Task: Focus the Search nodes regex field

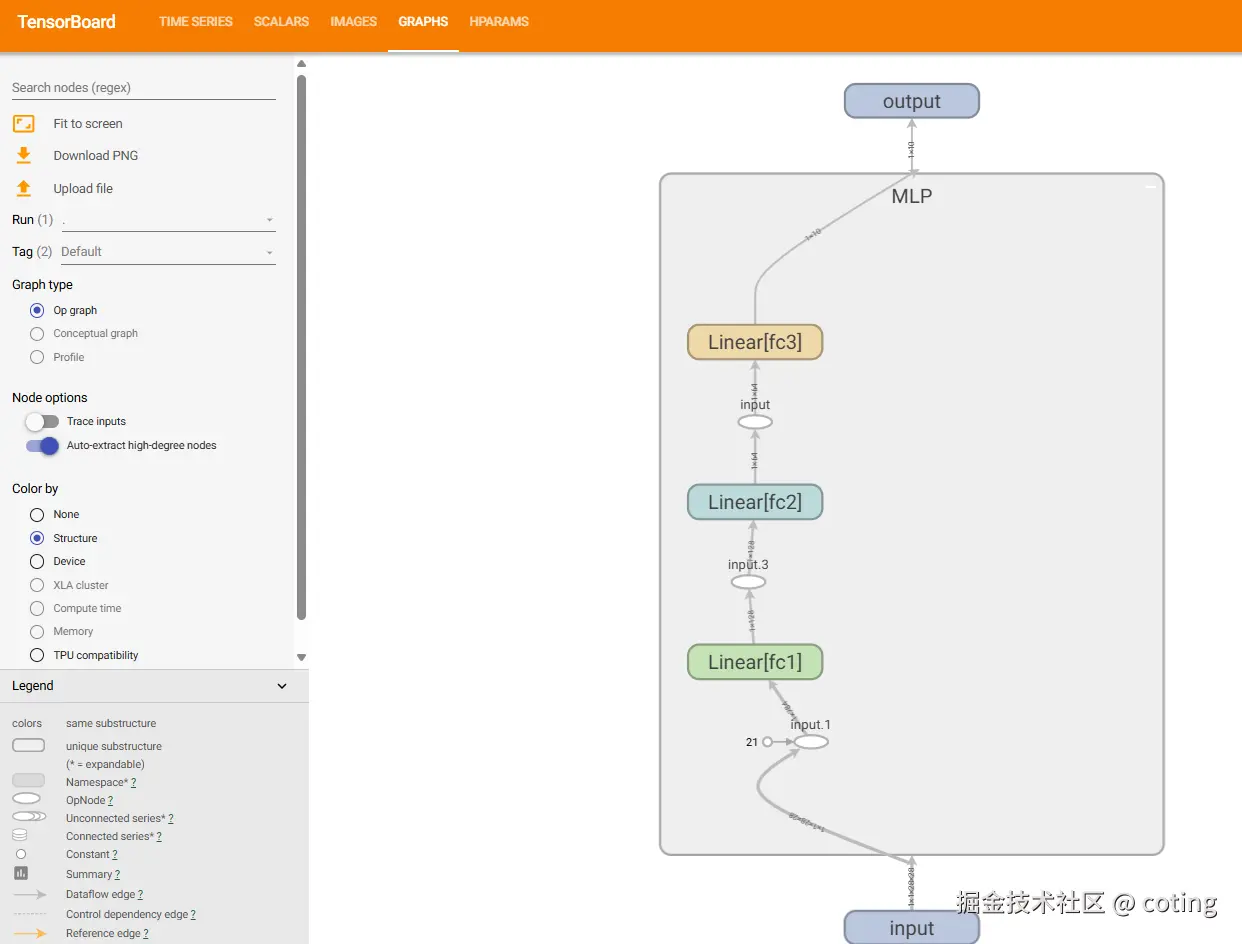Action: point(143,87)
